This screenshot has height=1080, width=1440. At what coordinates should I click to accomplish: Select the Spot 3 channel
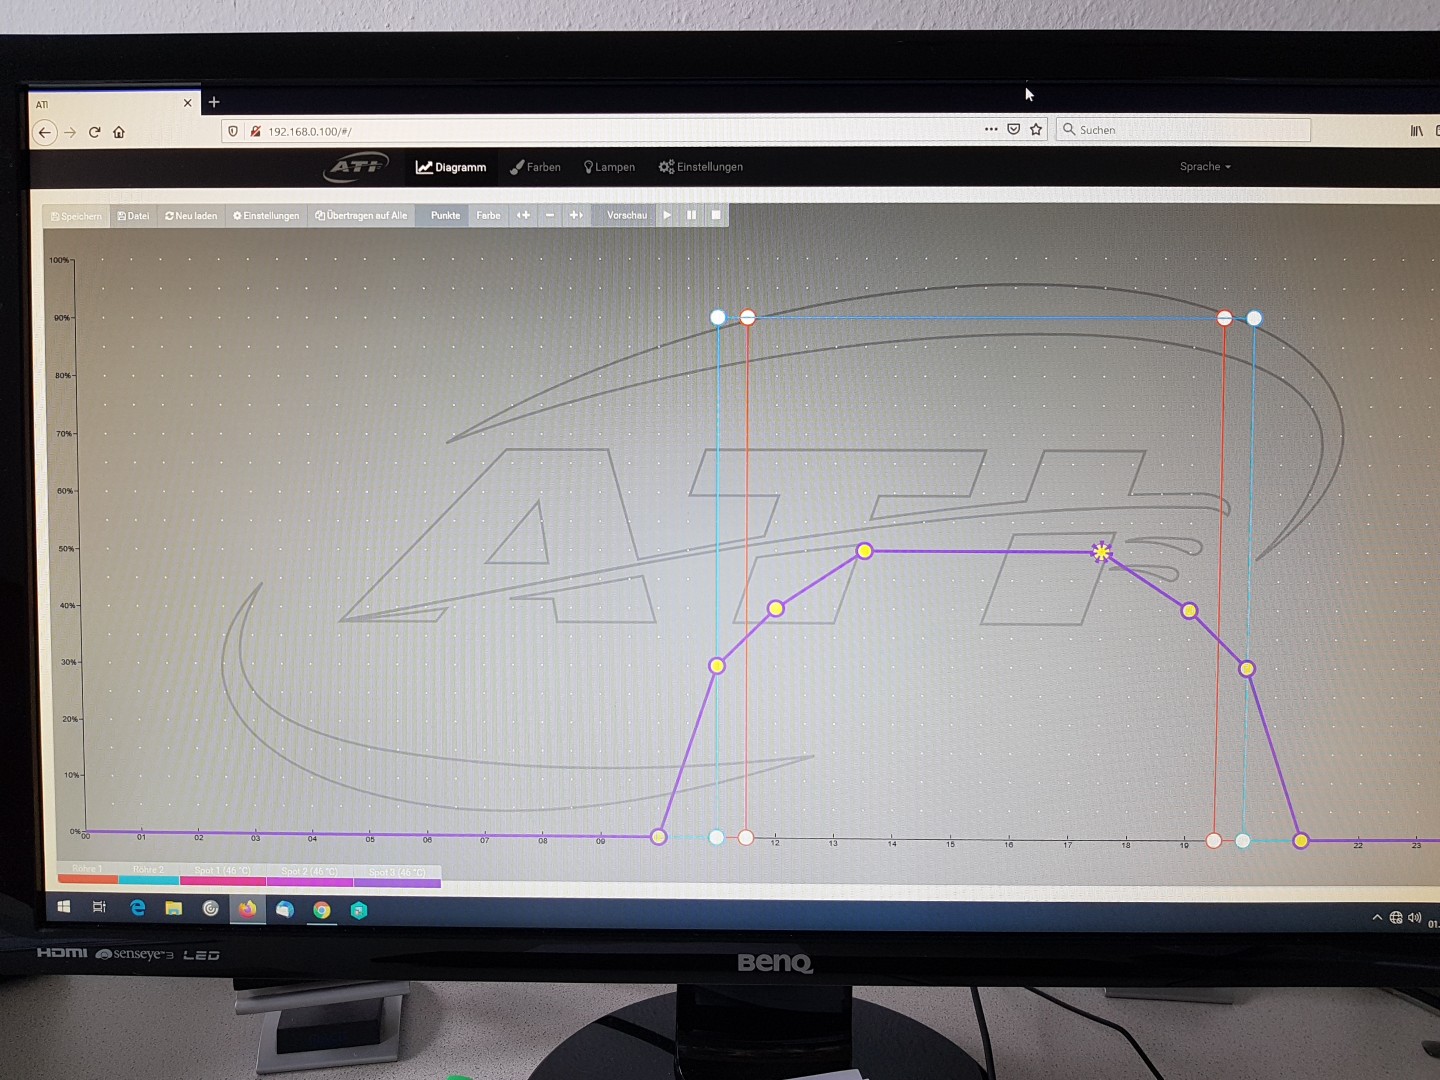click(397, 877)
